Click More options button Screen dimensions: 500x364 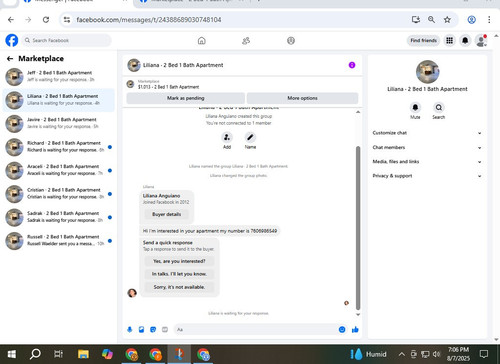point(302,98)
